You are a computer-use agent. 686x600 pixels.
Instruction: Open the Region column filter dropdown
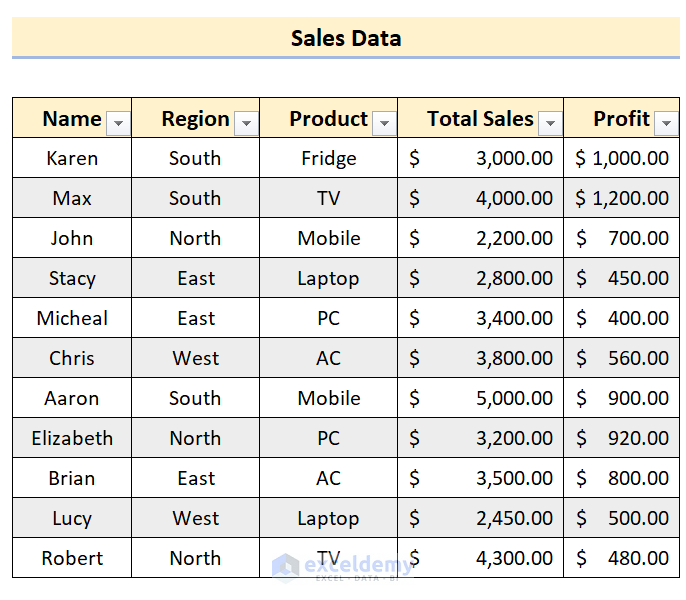click(x=246, y=124)
